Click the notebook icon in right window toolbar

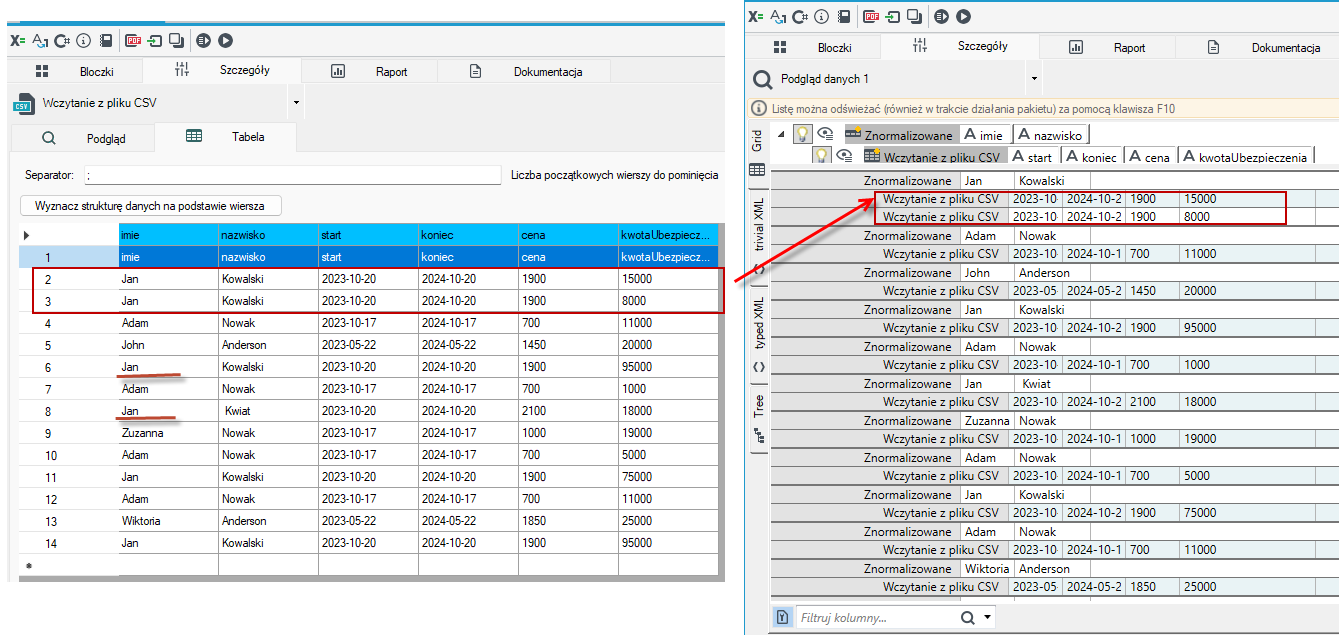coord(844,16)
